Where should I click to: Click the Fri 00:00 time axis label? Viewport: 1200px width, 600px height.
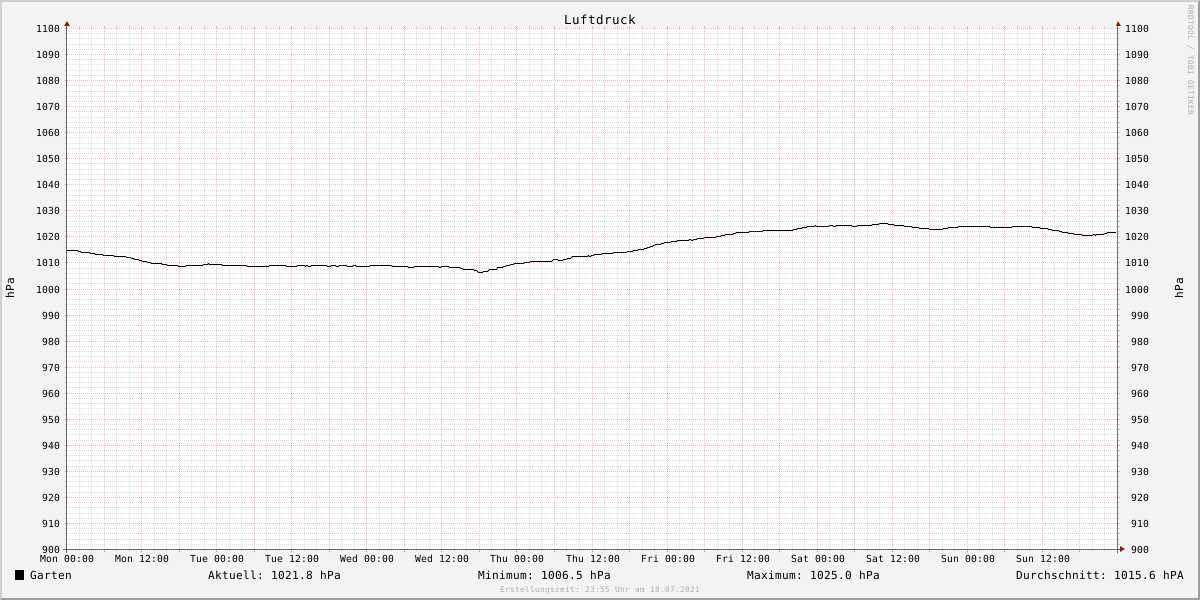click(x=668, y=559)
